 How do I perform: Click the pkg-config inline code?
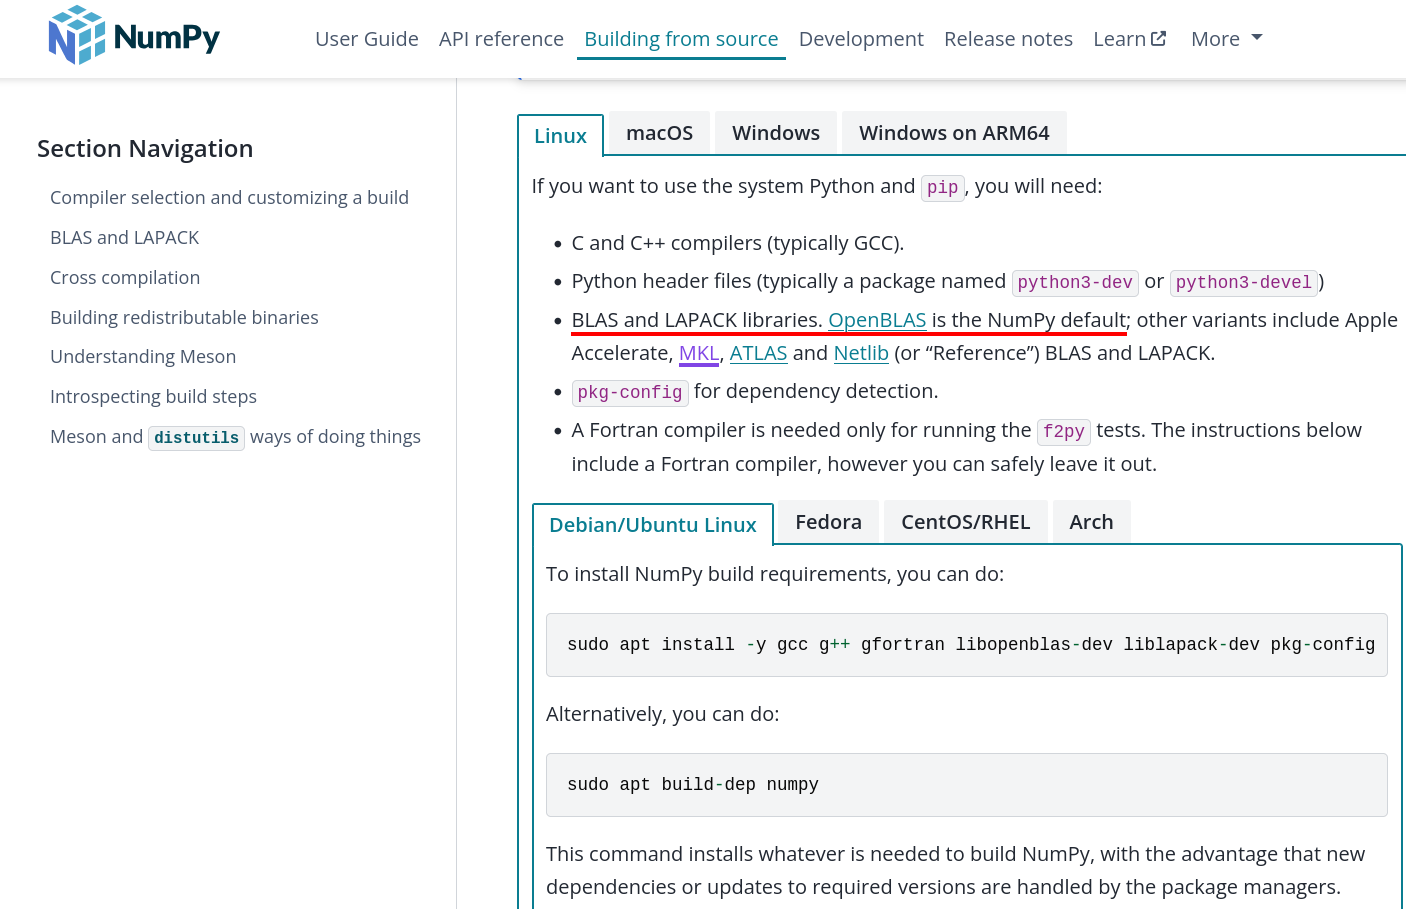pos(630,392)
